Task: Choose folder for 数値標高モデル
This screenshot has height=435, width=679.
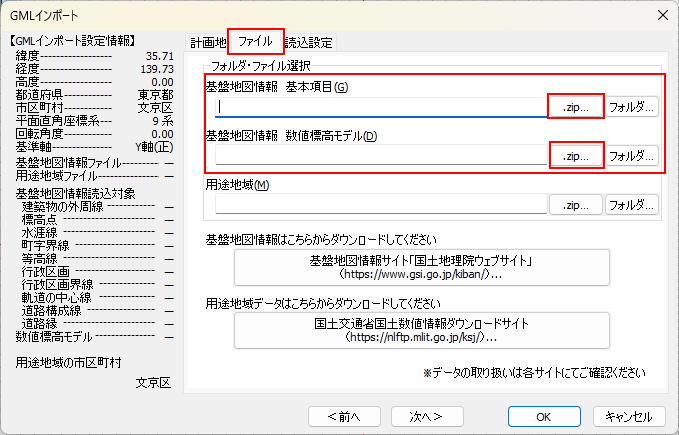Action: tap(632, 156)
